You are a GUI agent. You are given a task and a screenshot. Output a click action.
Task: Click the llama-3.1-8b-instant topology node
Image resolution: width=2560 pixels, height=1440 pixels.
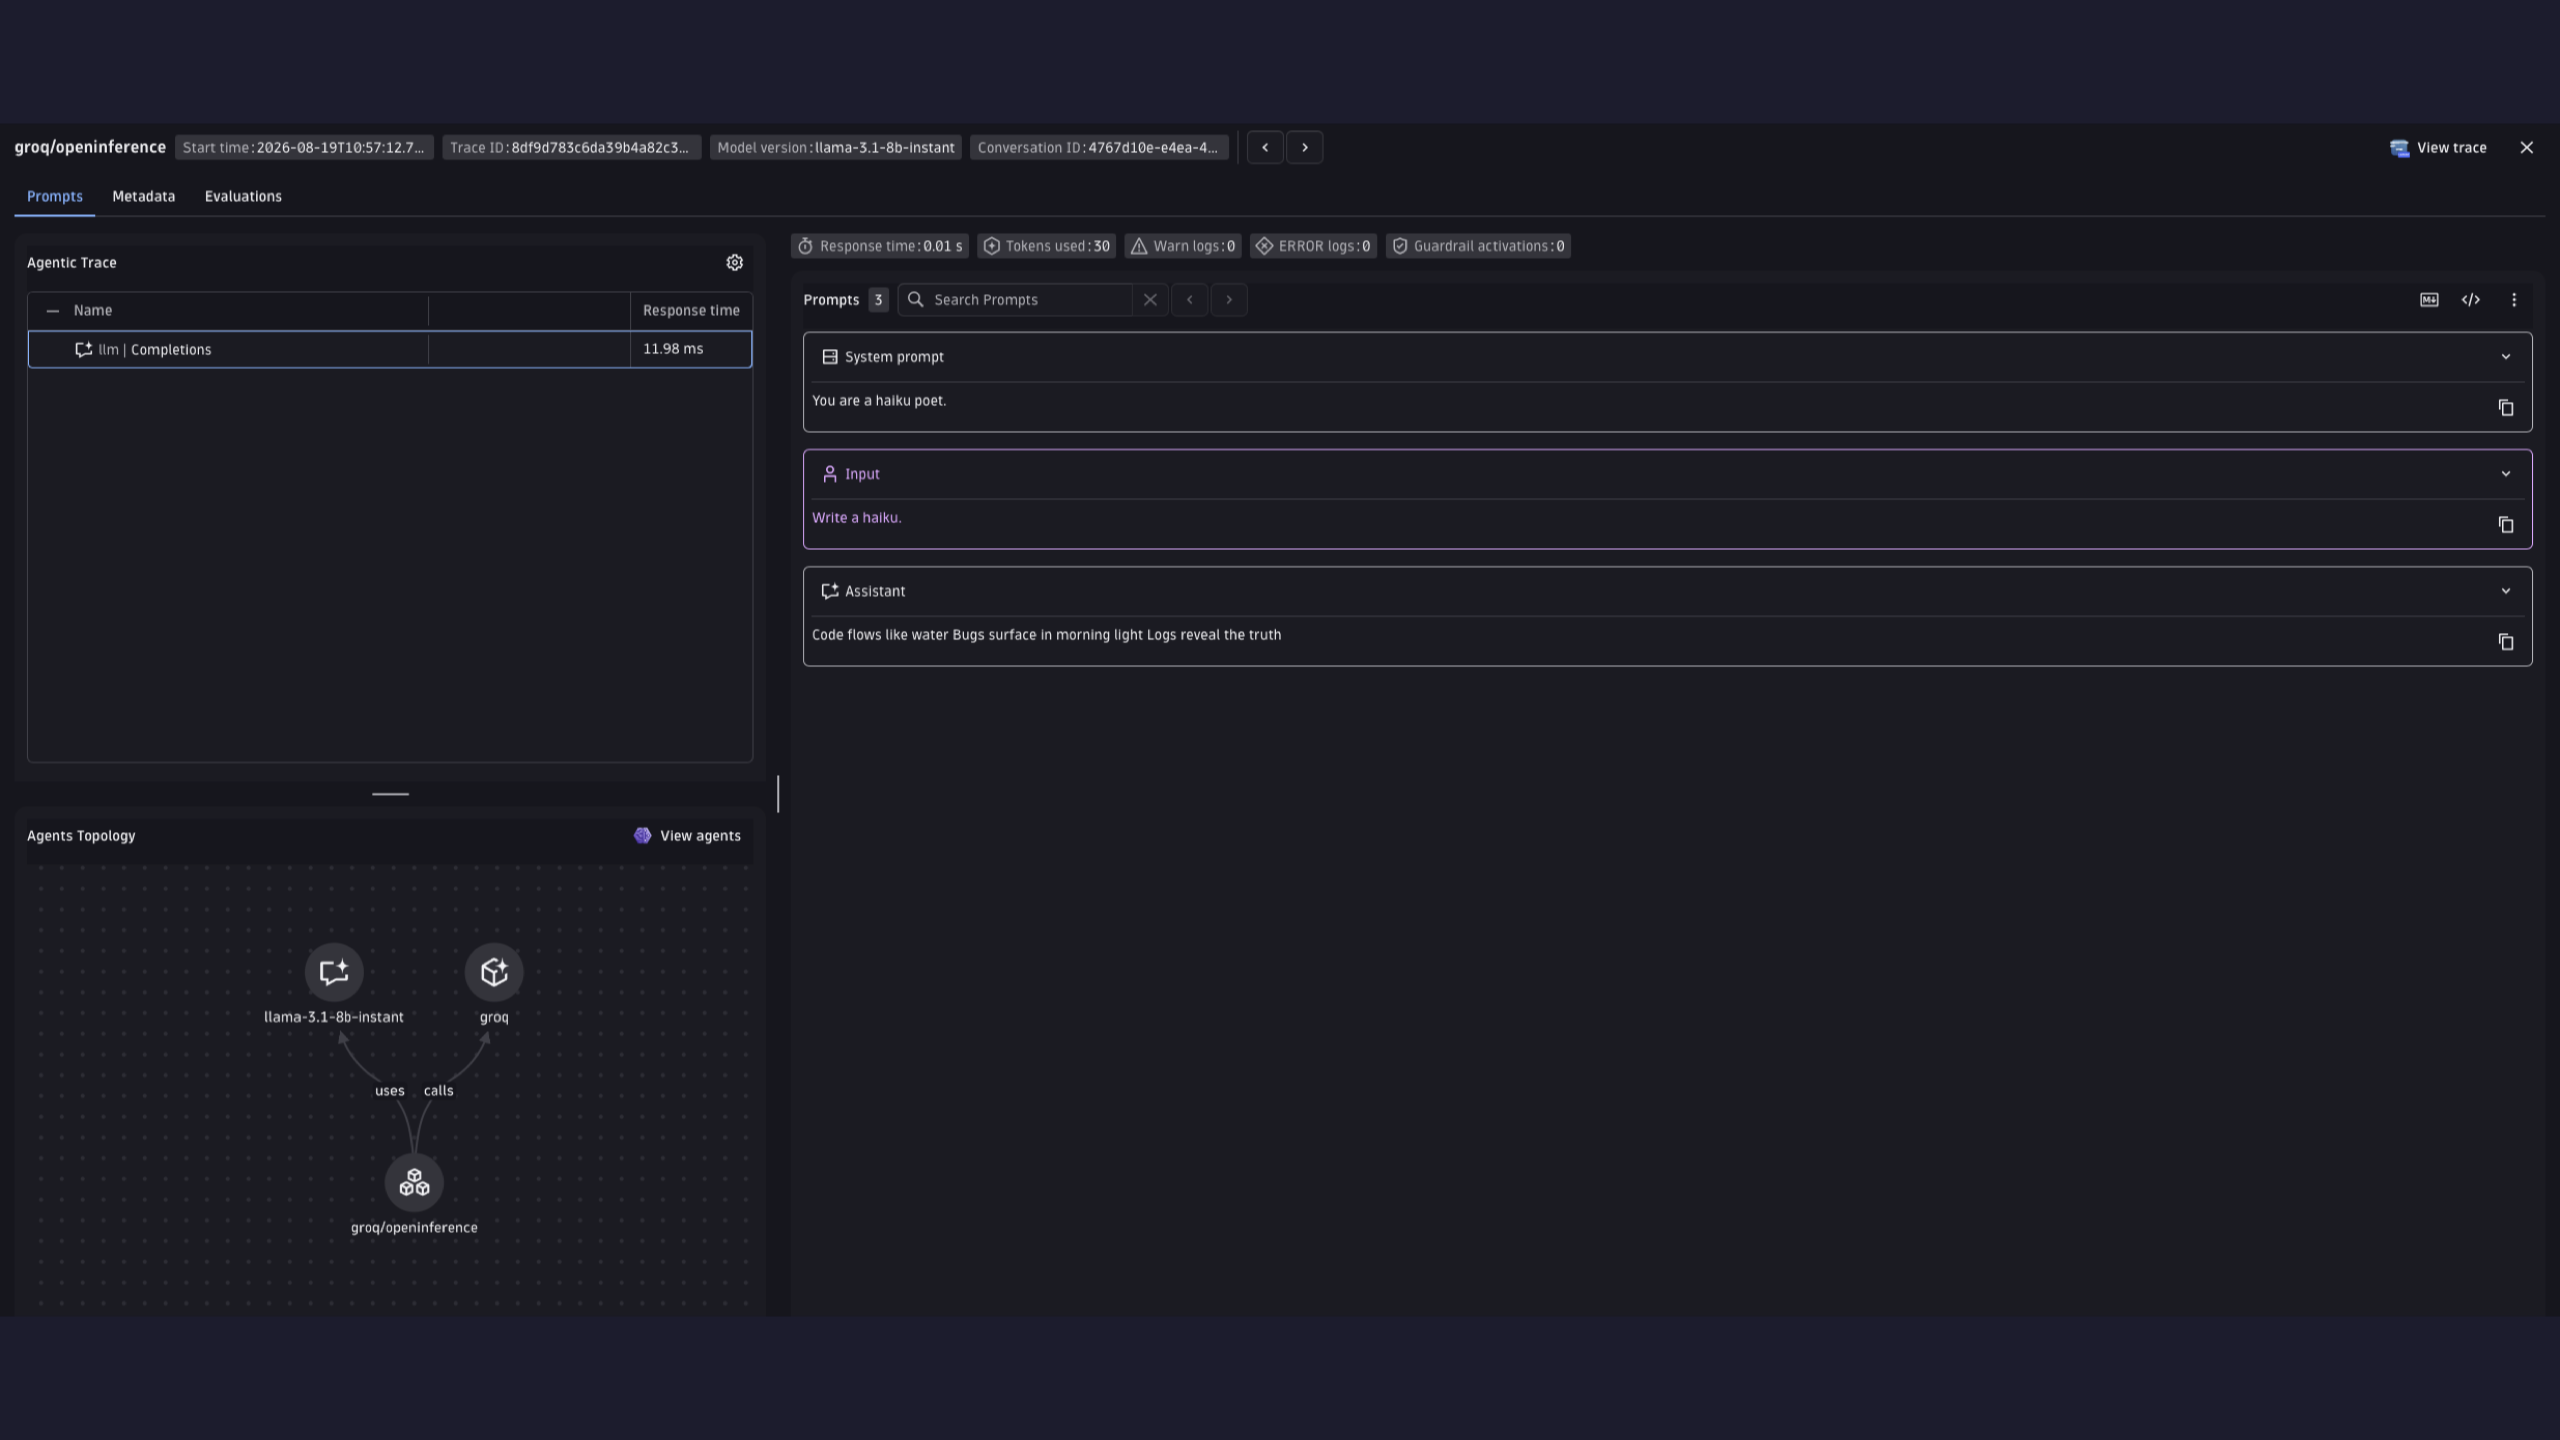coord(334,972)
